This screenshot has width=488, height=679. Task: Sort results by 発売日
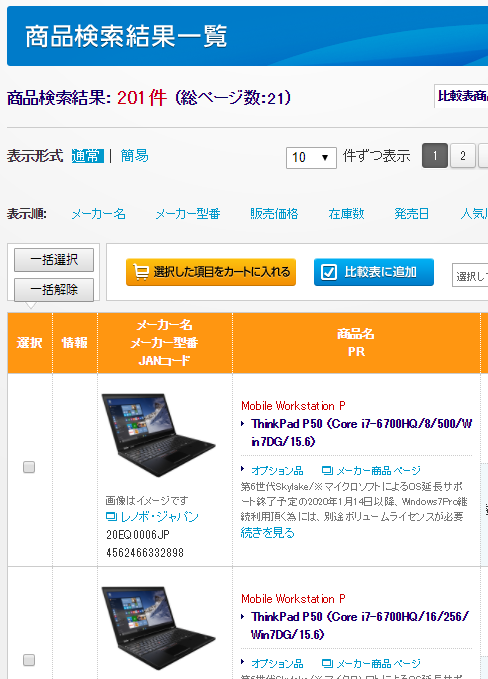pyautogui.click(x=411, y=213)
